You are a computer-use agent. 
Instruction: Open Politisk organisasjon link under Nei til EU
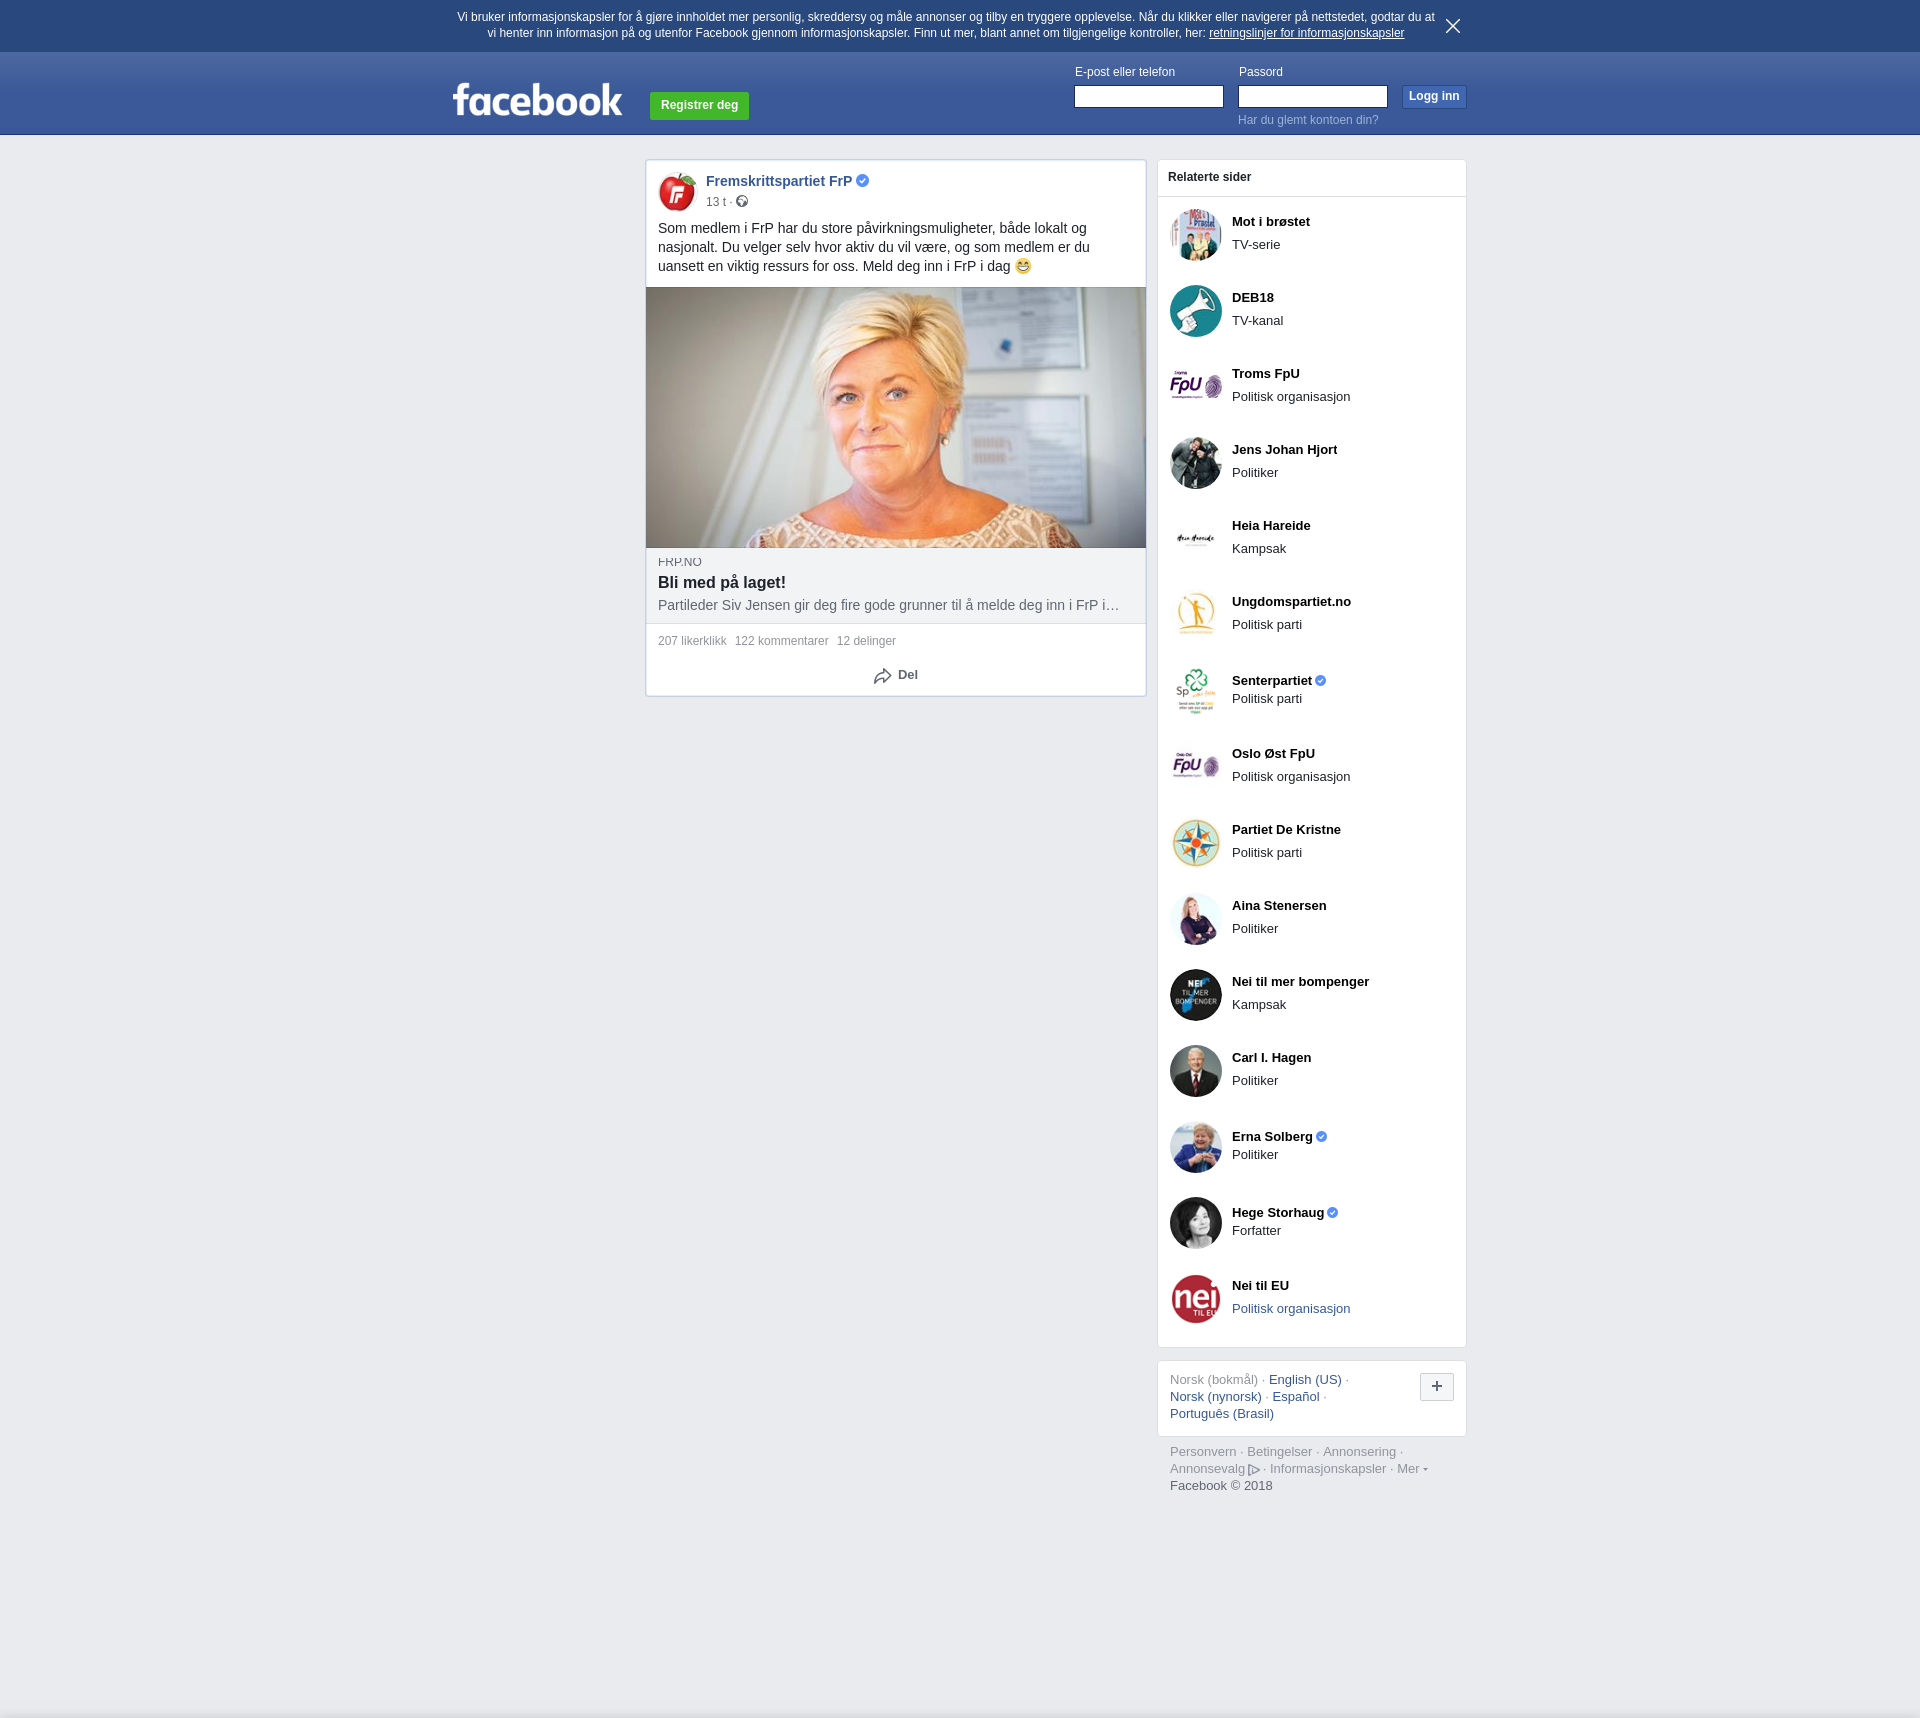point(1291,1309)
